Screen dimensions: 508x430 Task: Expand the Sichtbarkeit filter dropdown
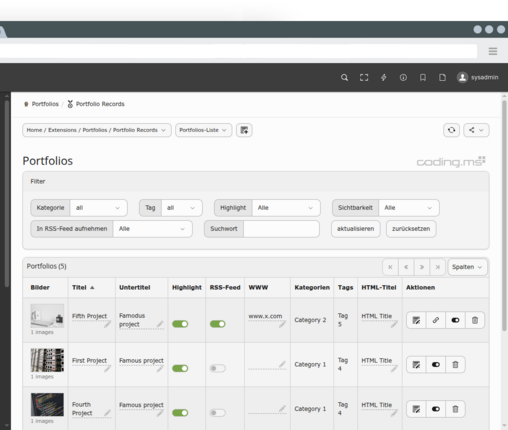tap(409, 208)
